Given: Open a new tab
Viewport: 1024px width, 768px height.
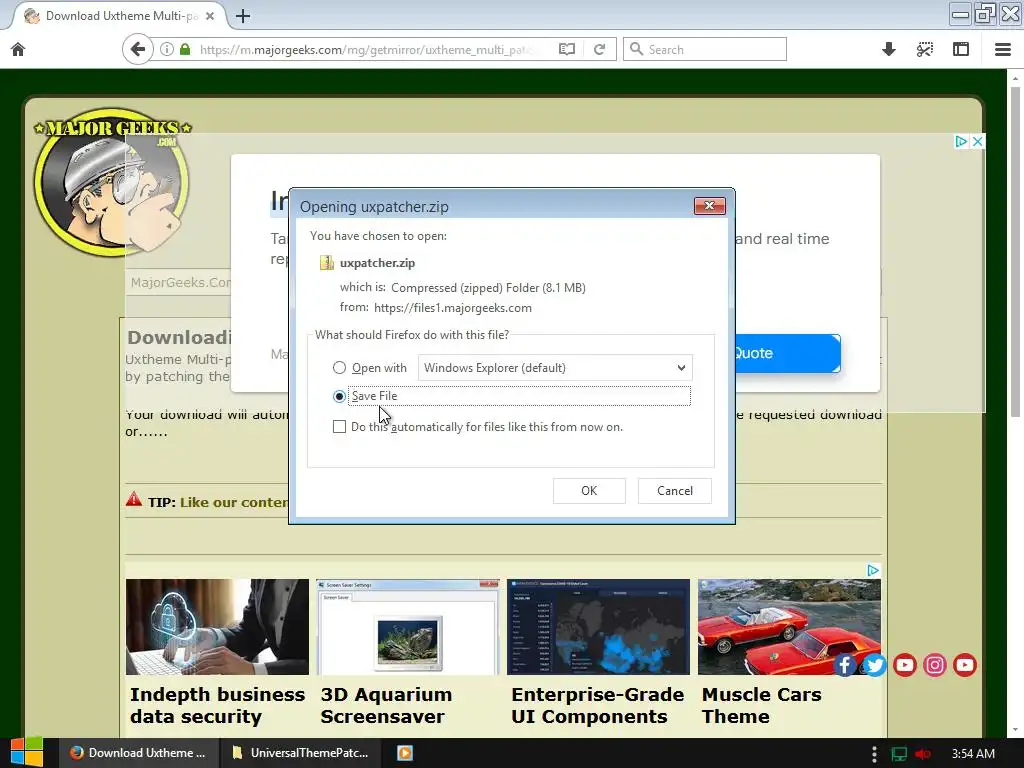Looking at the screenshot, I should (243, 16).
